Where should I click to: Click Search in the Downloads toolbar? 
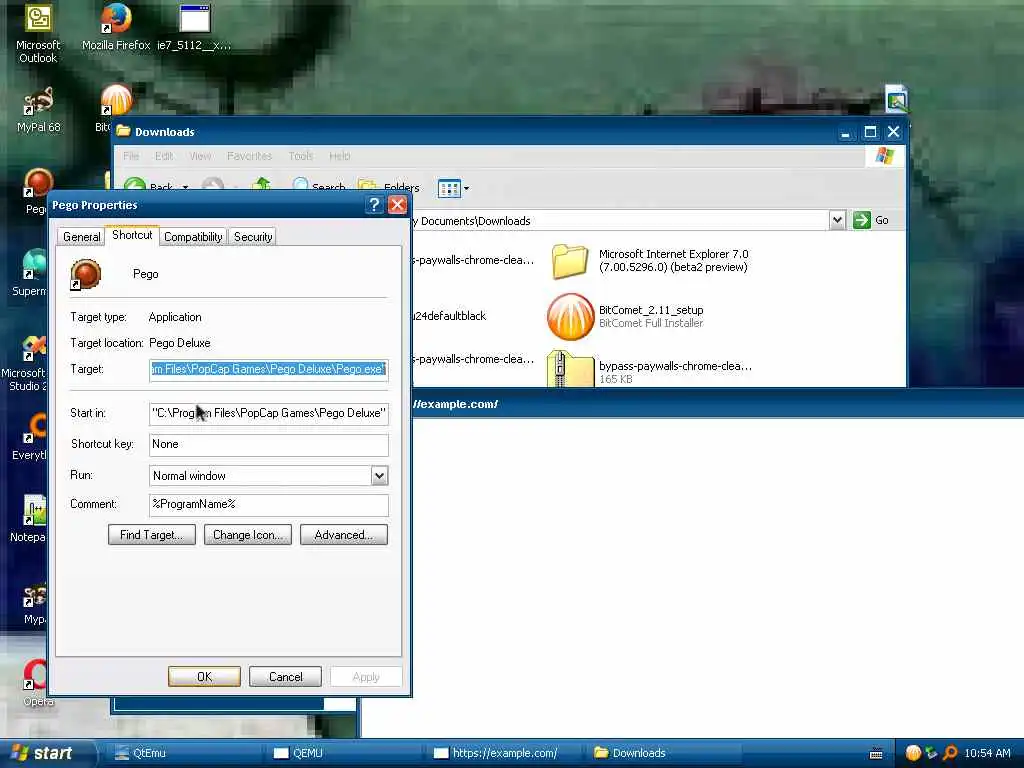pos(319,187)
